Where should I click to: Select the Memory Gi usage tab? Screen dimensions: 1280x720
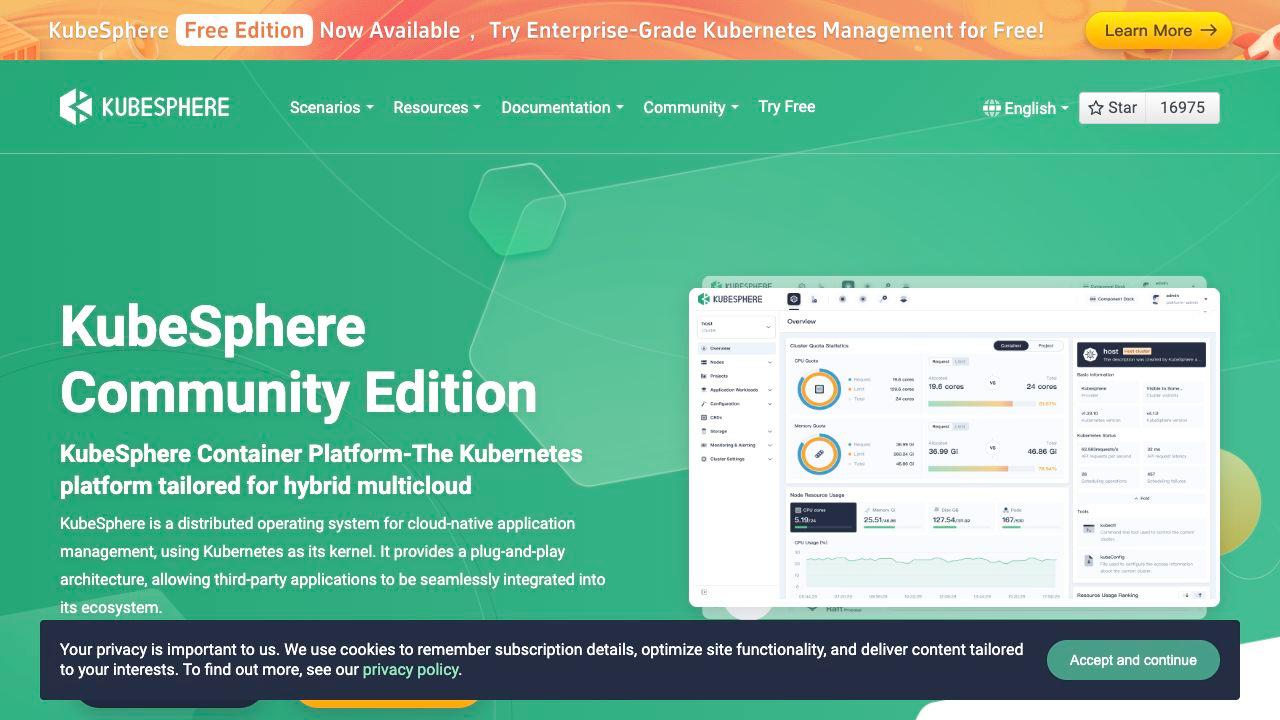892,517
